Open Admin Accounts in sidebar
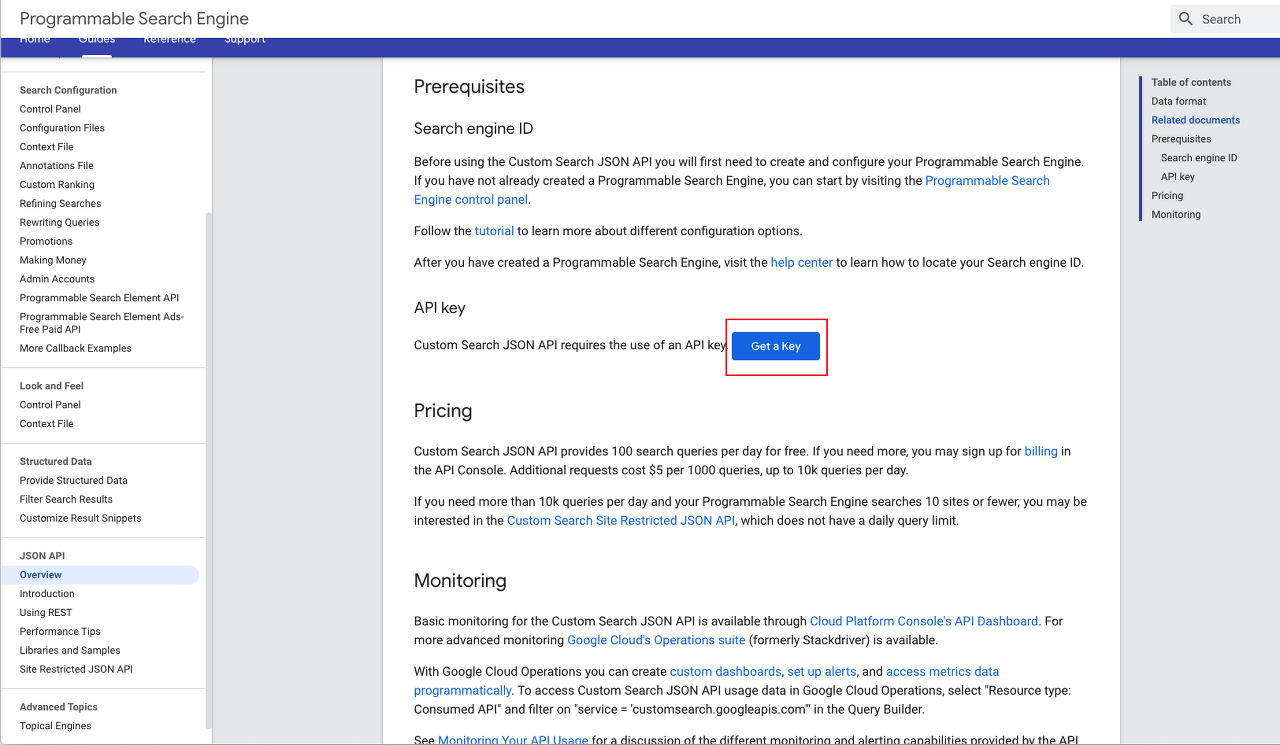Screen dimensions: 1280x745 (57, 280)
